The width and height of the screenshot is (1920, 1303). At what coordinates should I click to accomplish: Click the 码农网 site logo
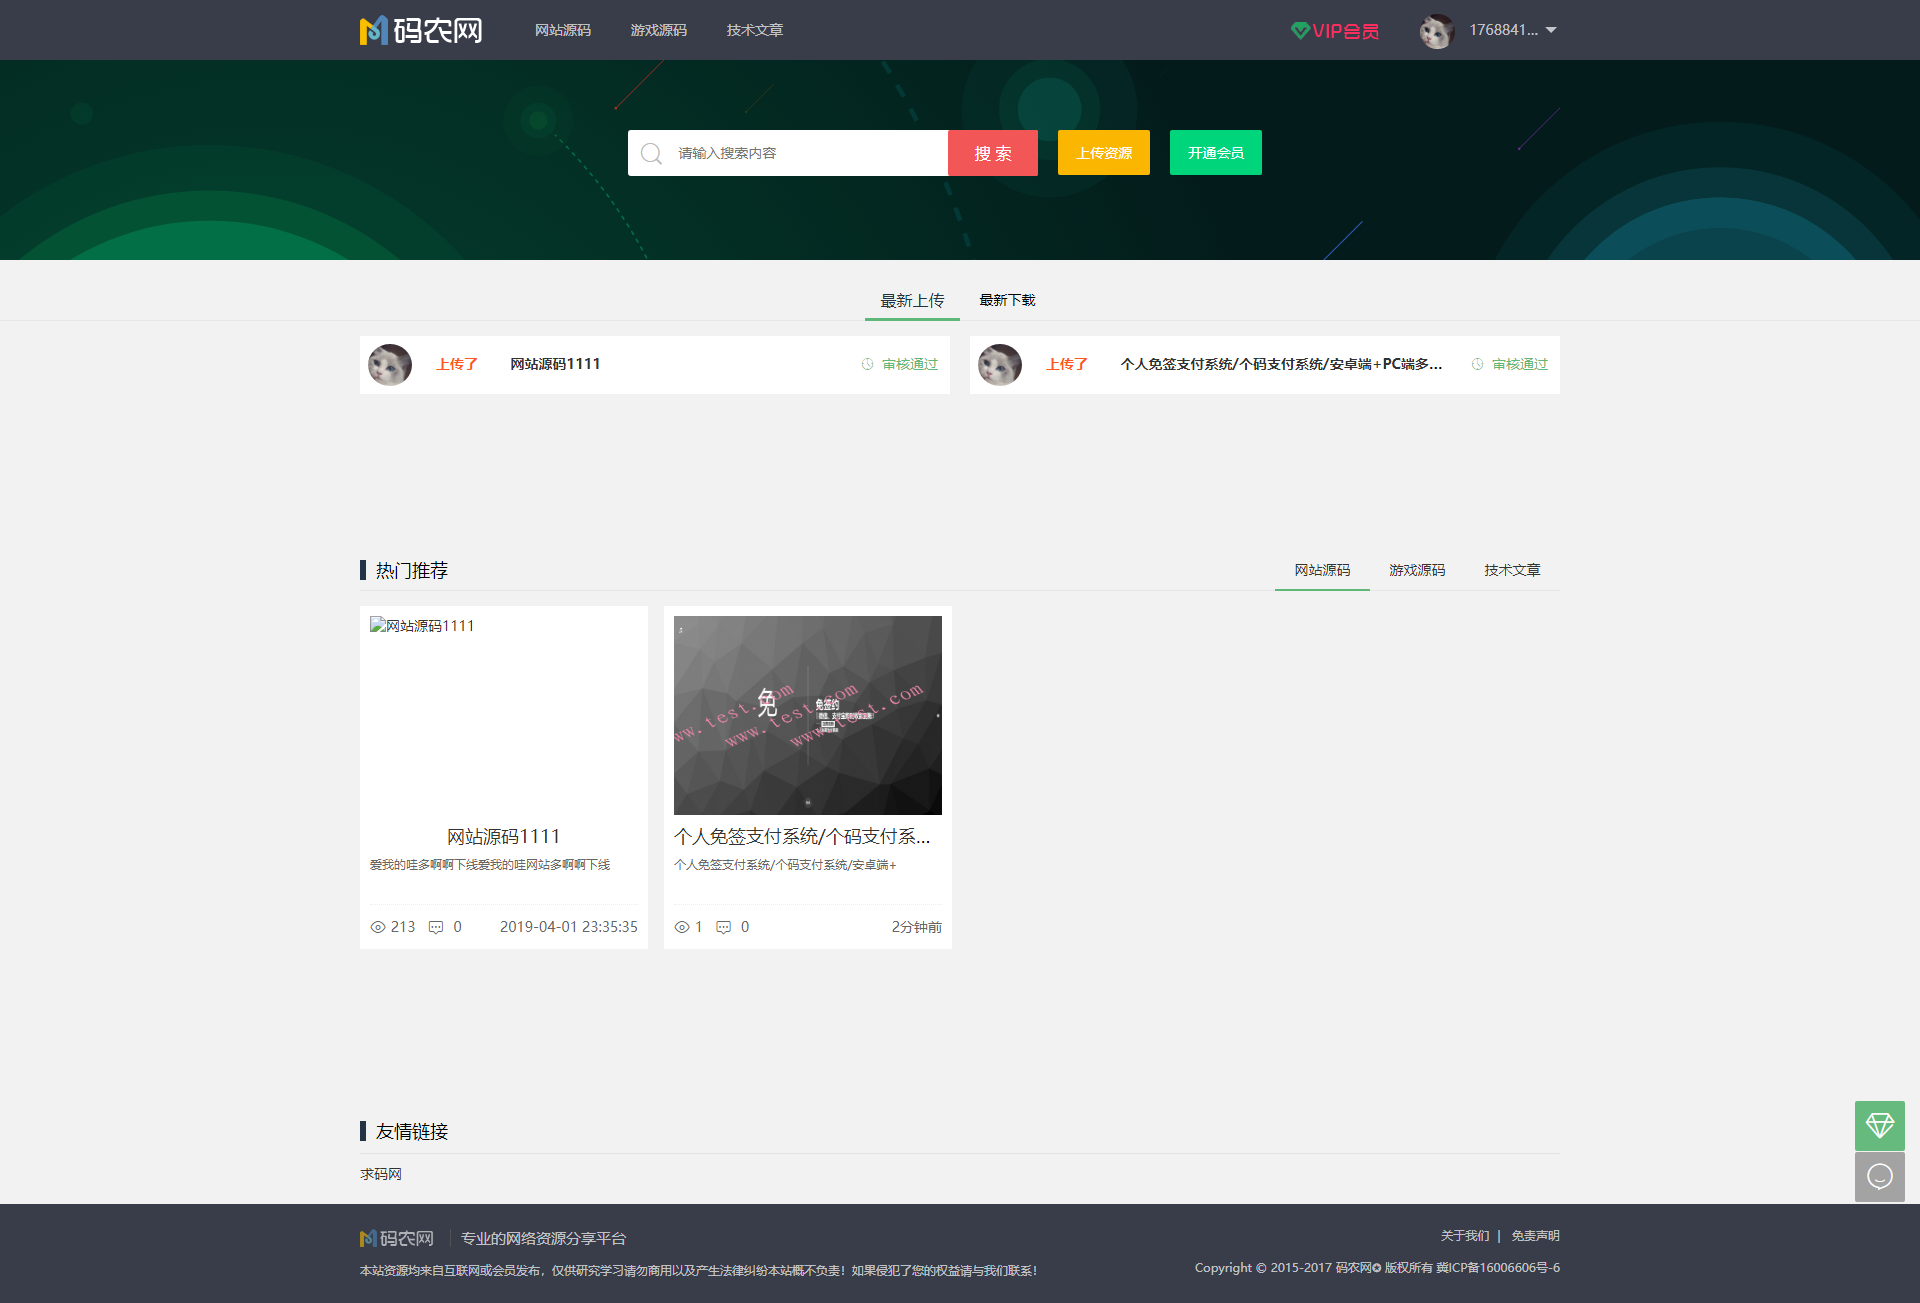click(420, 30)
